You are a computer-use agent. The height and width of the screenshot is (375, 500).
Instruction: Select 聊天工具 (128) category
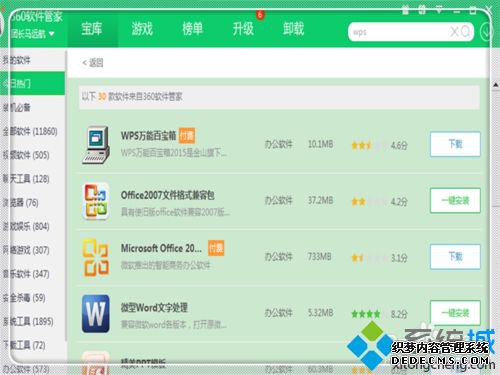click(x=32, y=179)
